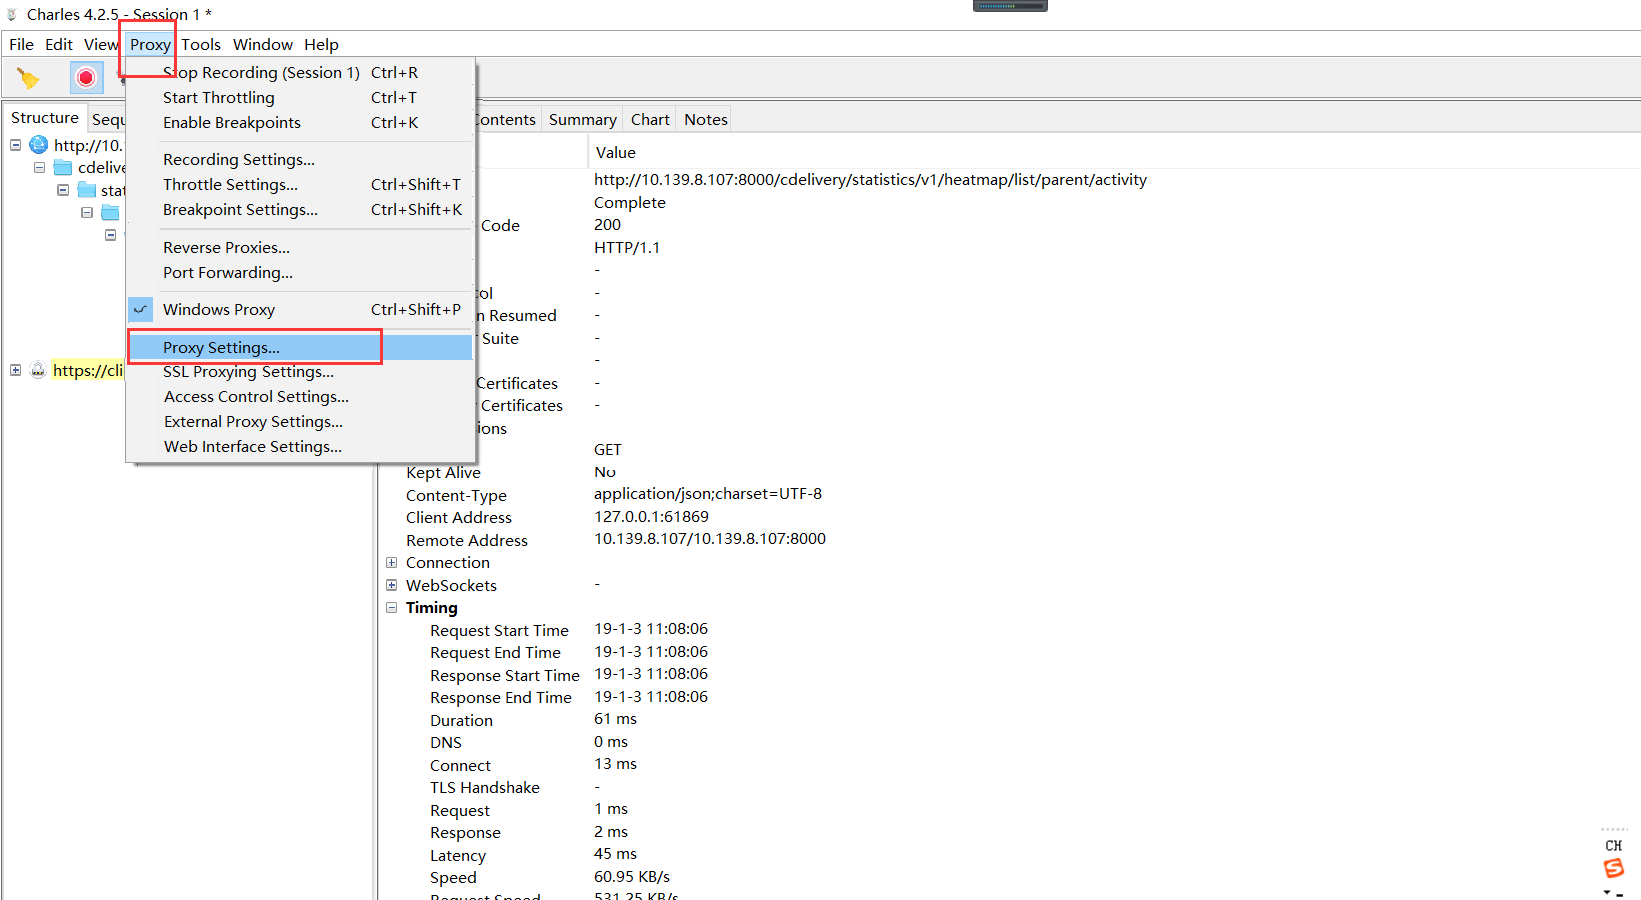The height and width of the screenshot is (900, 1641).
Task: Open Proxy Settings...
Action: click(x=300, y=347)
